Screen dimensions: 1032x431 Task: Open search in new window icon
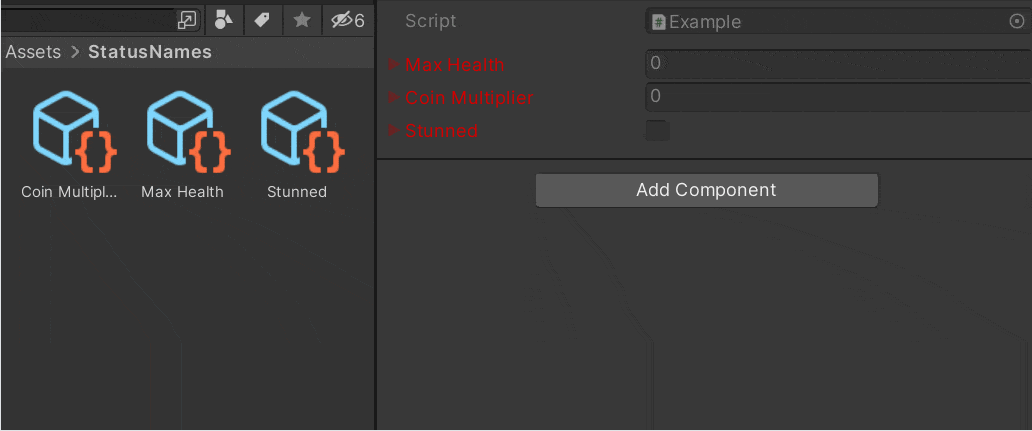187,21
